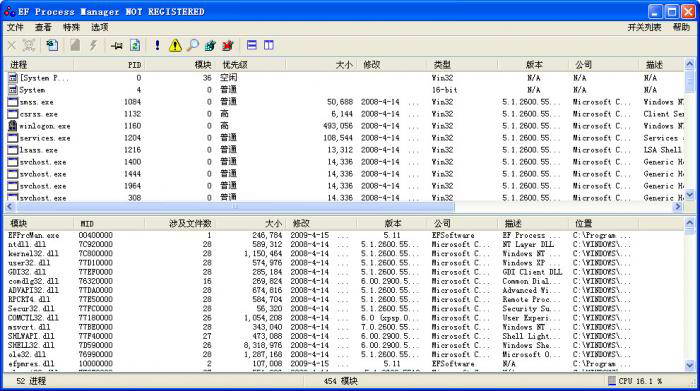Select the ntdll.dll module row
The height and width of the screenshot is (391, 700).
(344, 244)
